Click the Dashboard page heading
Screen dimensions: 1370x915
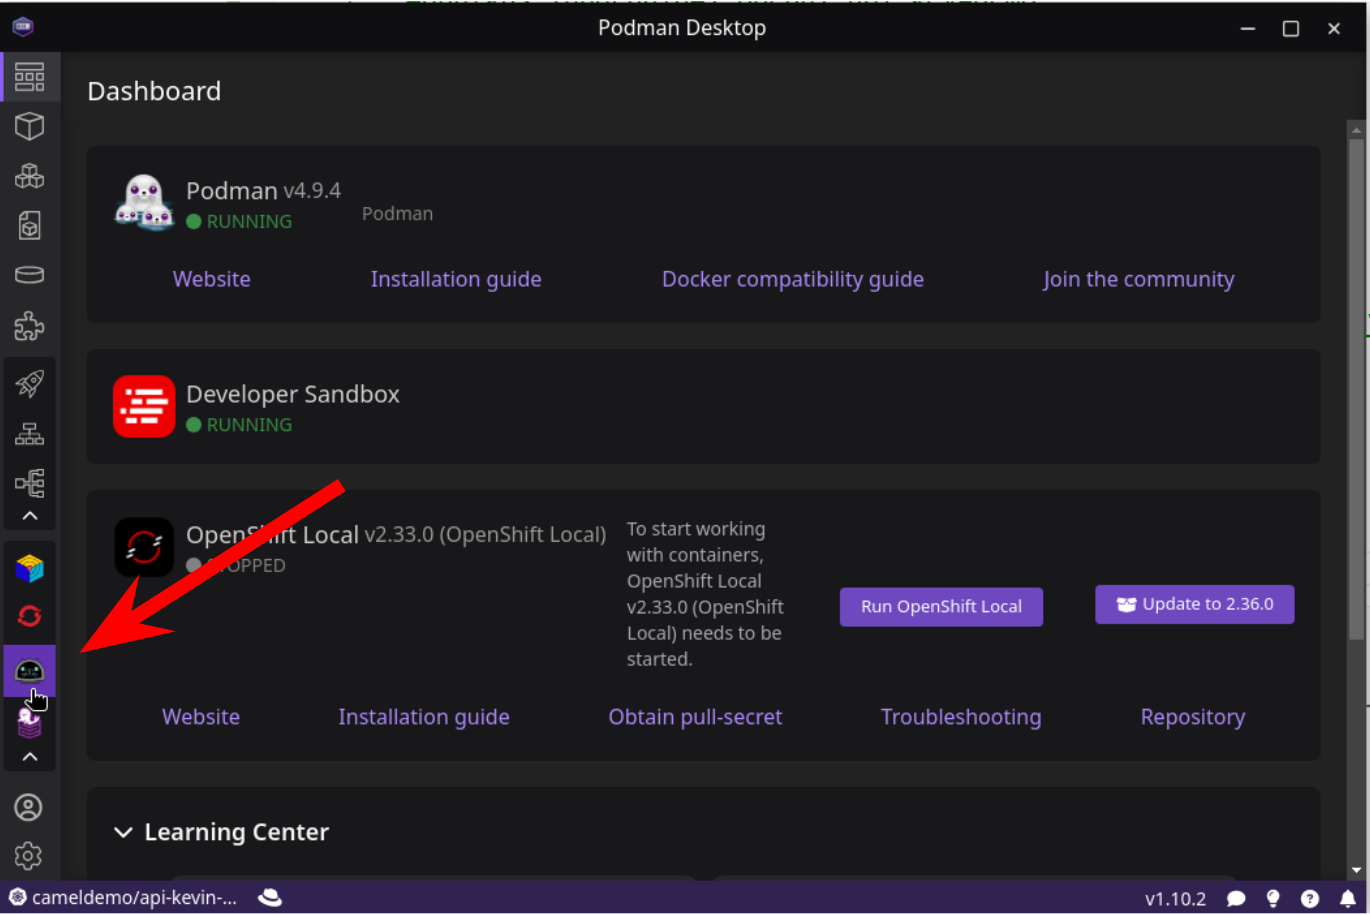154,91
